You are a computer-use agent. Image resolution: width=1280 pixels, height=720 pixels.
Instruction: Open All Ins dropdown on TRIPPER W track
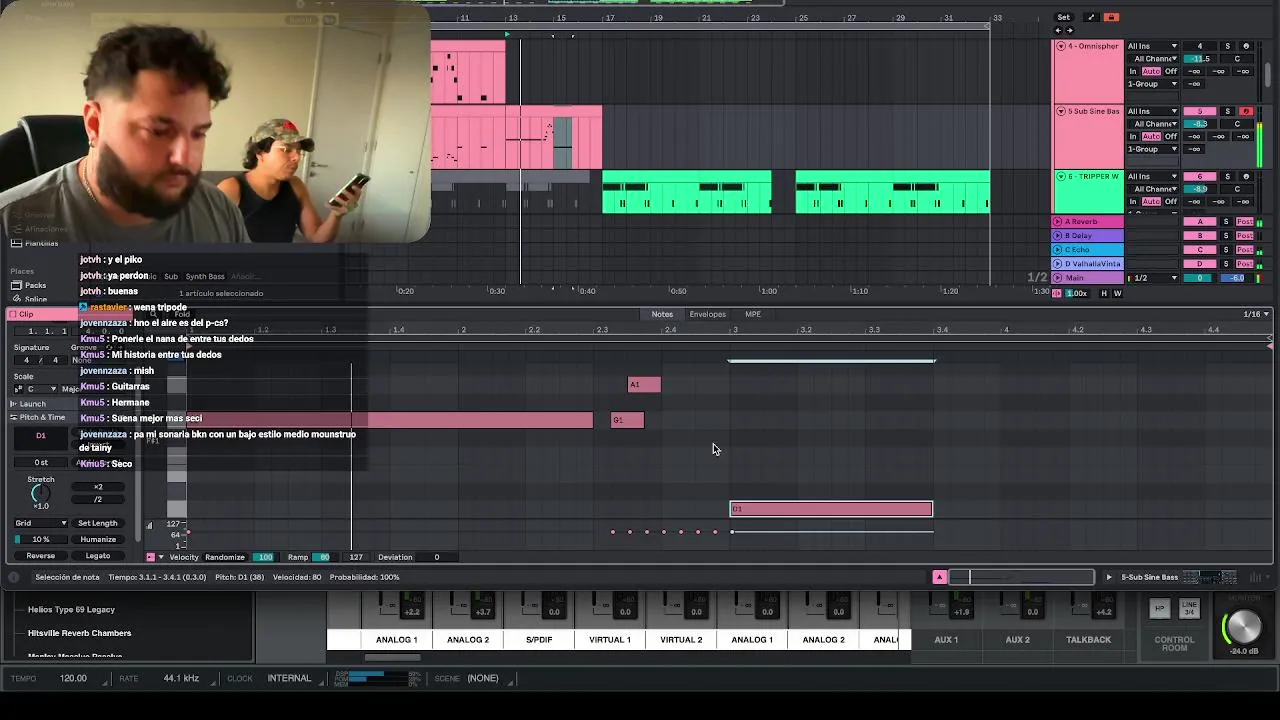click(x=1153, y=176)
